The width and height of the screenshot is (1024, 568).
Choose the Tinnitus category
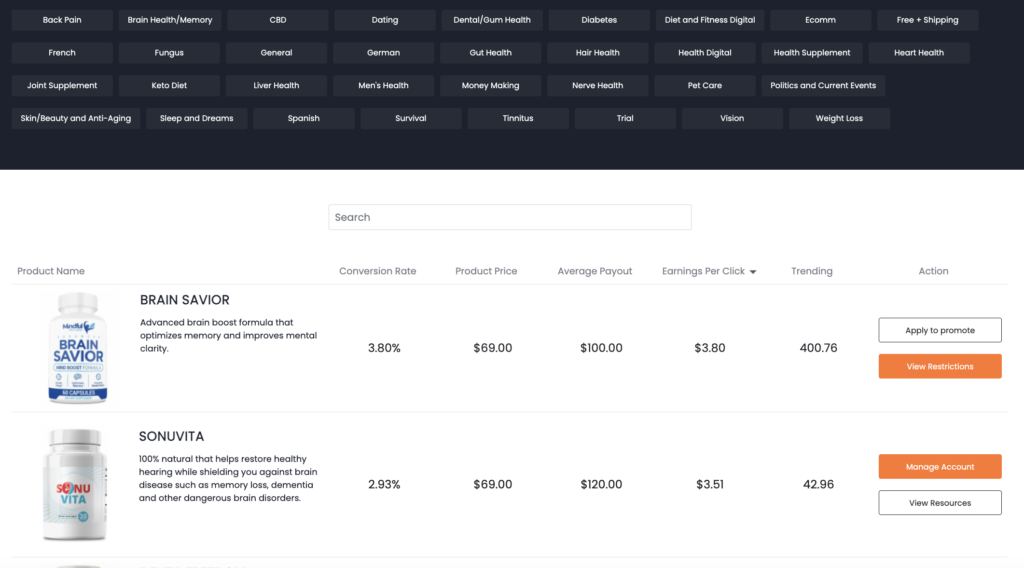click(518, 118)
